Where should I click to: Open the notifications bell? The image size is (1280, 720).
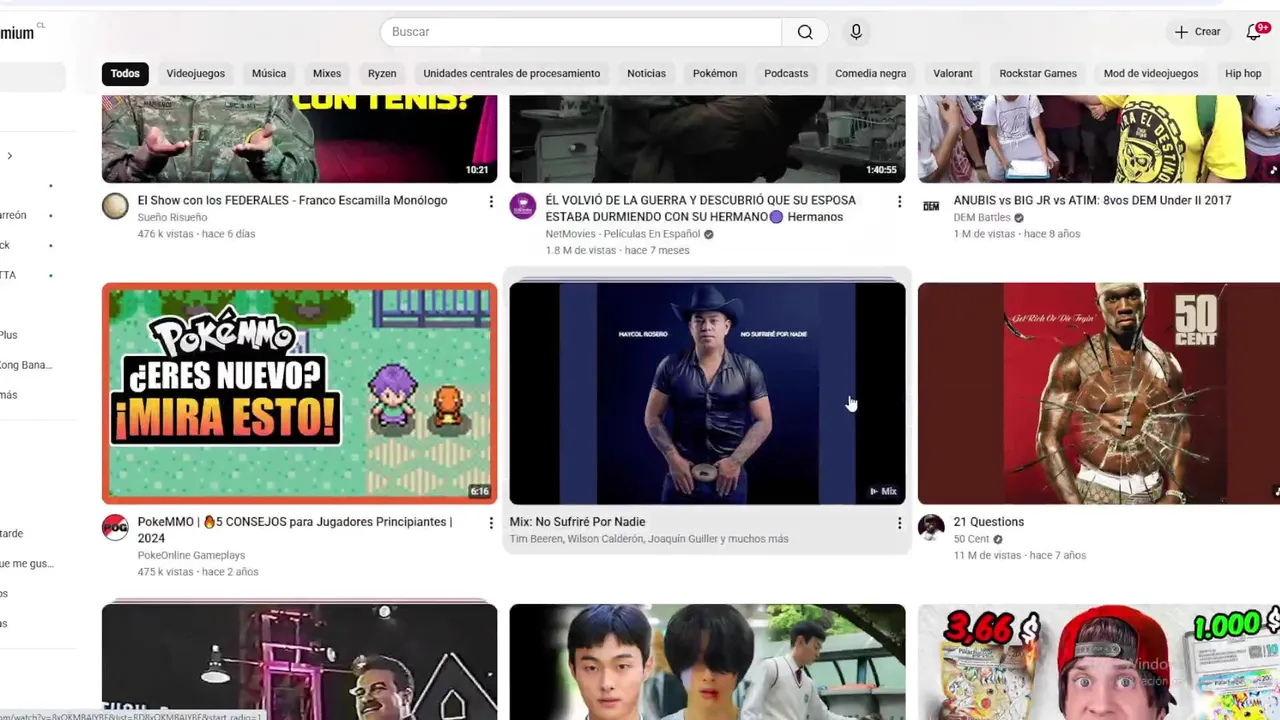[x=1255, y=32]
